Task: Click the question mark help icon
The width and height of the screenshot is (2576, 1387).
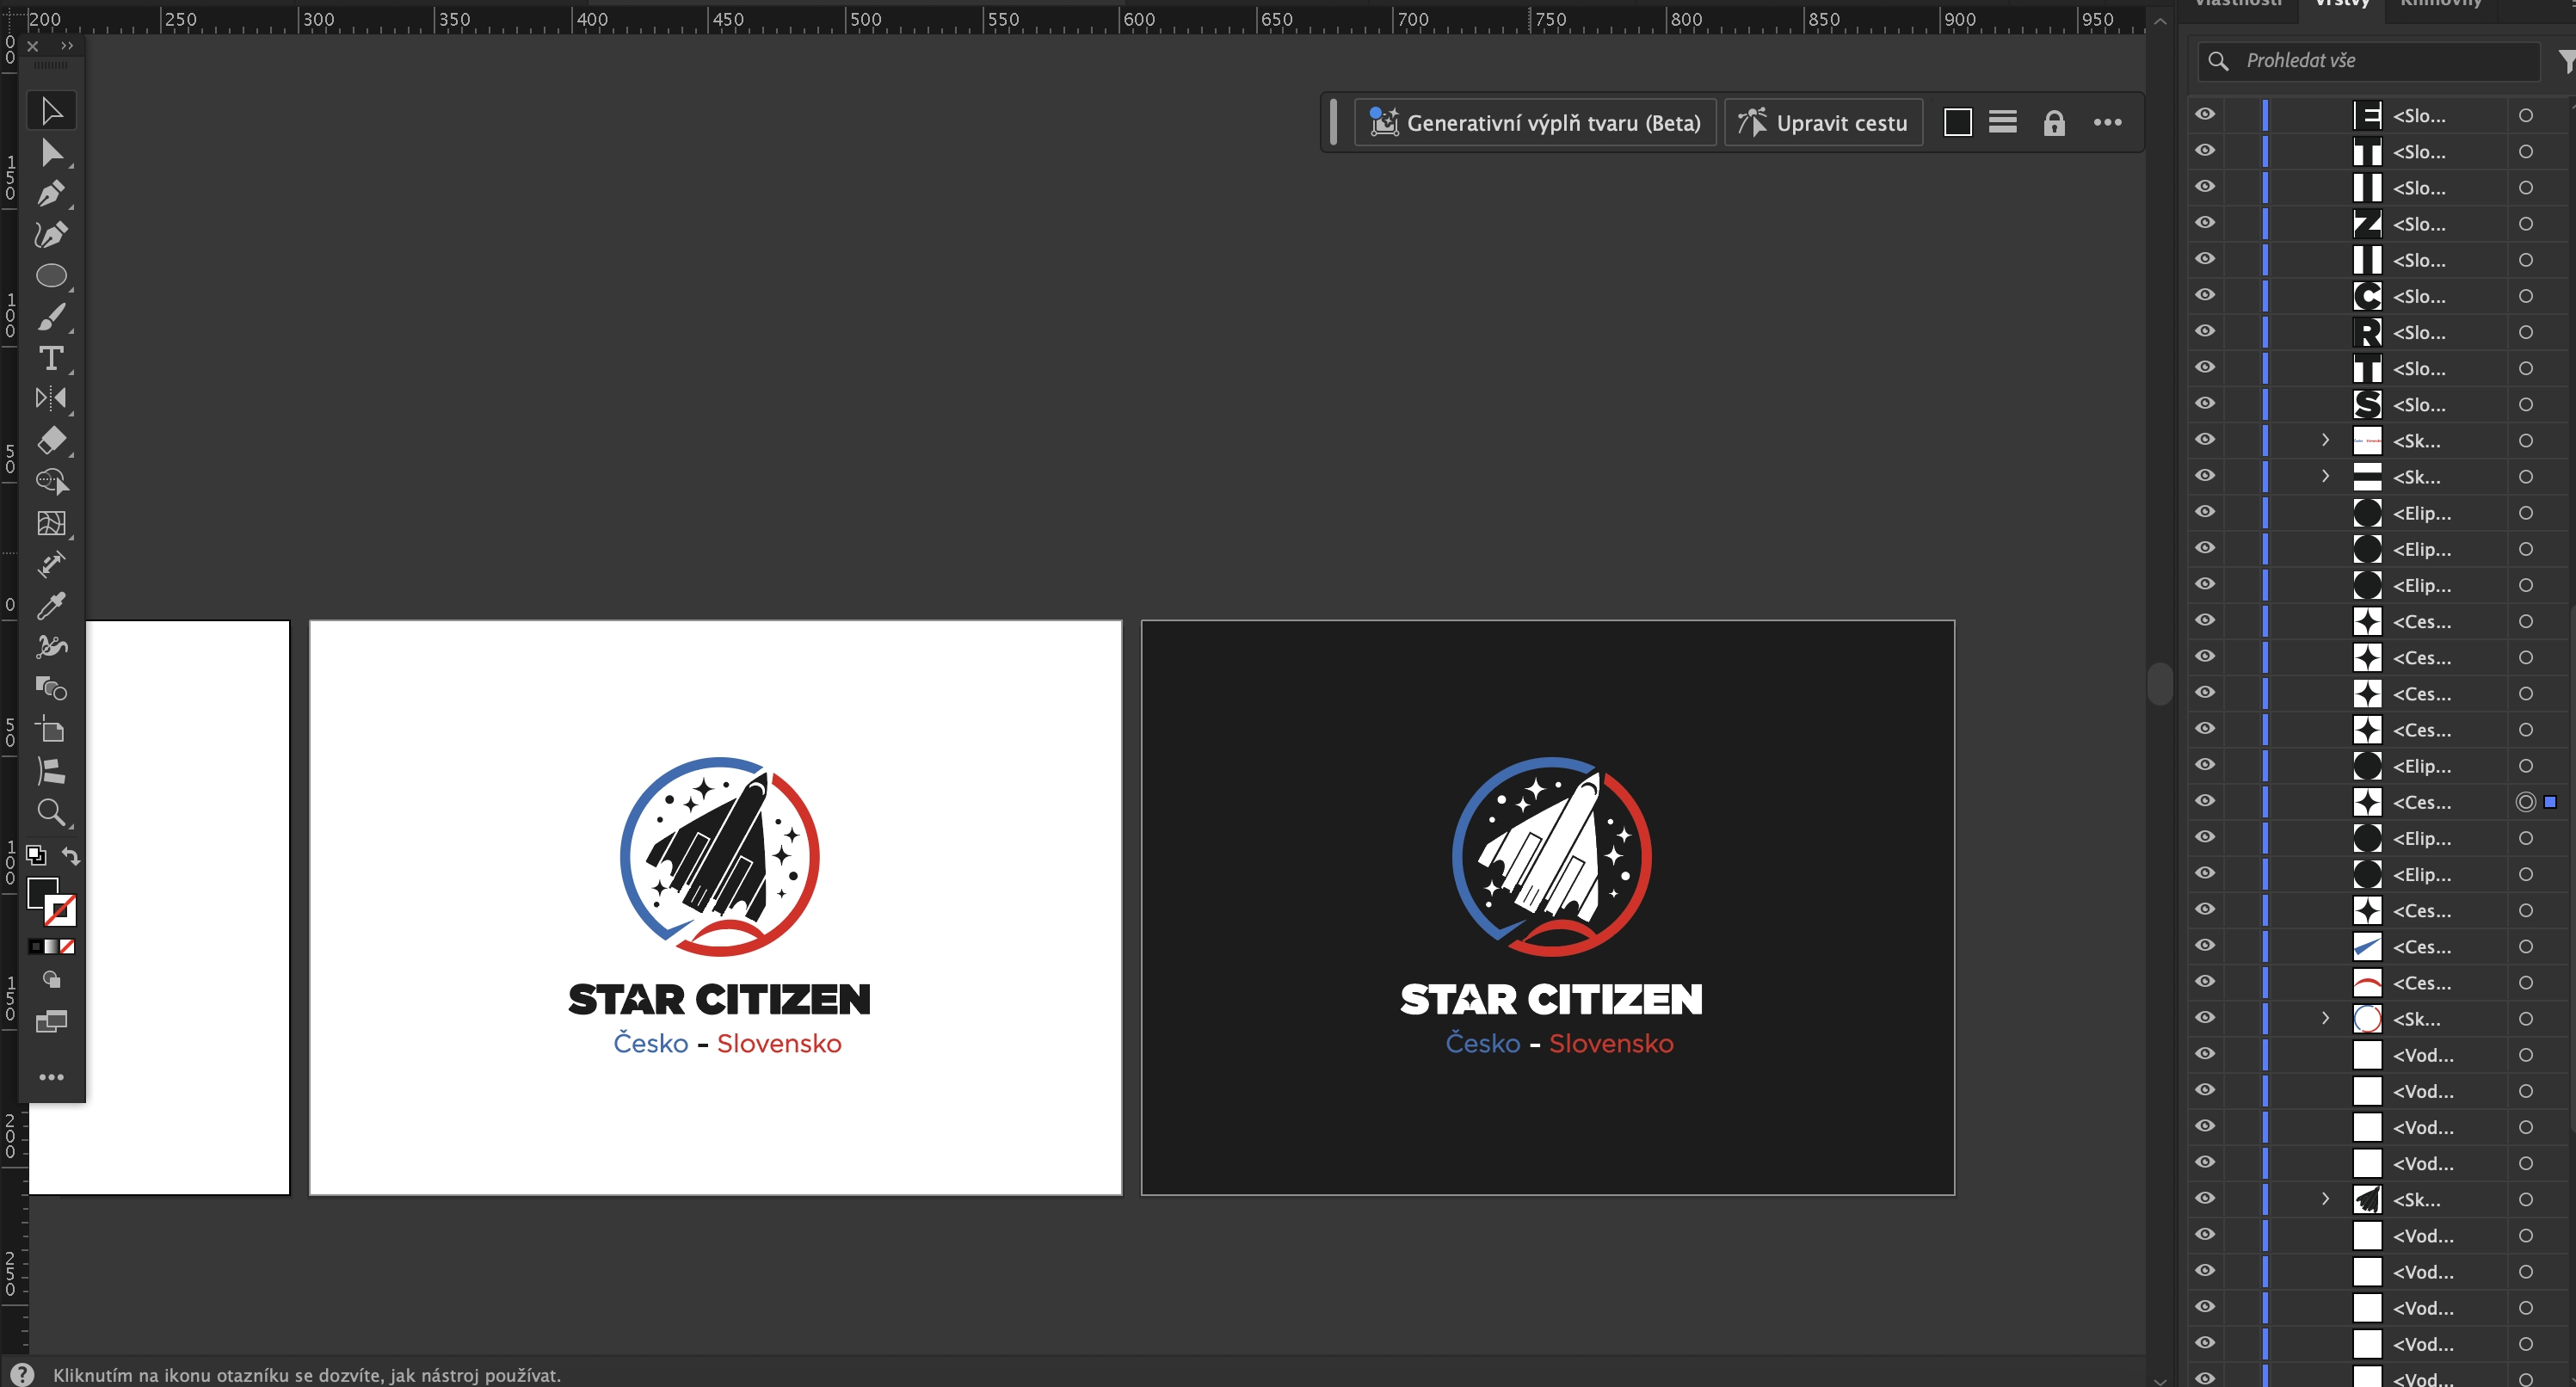Action: (x=22, y=1375)
